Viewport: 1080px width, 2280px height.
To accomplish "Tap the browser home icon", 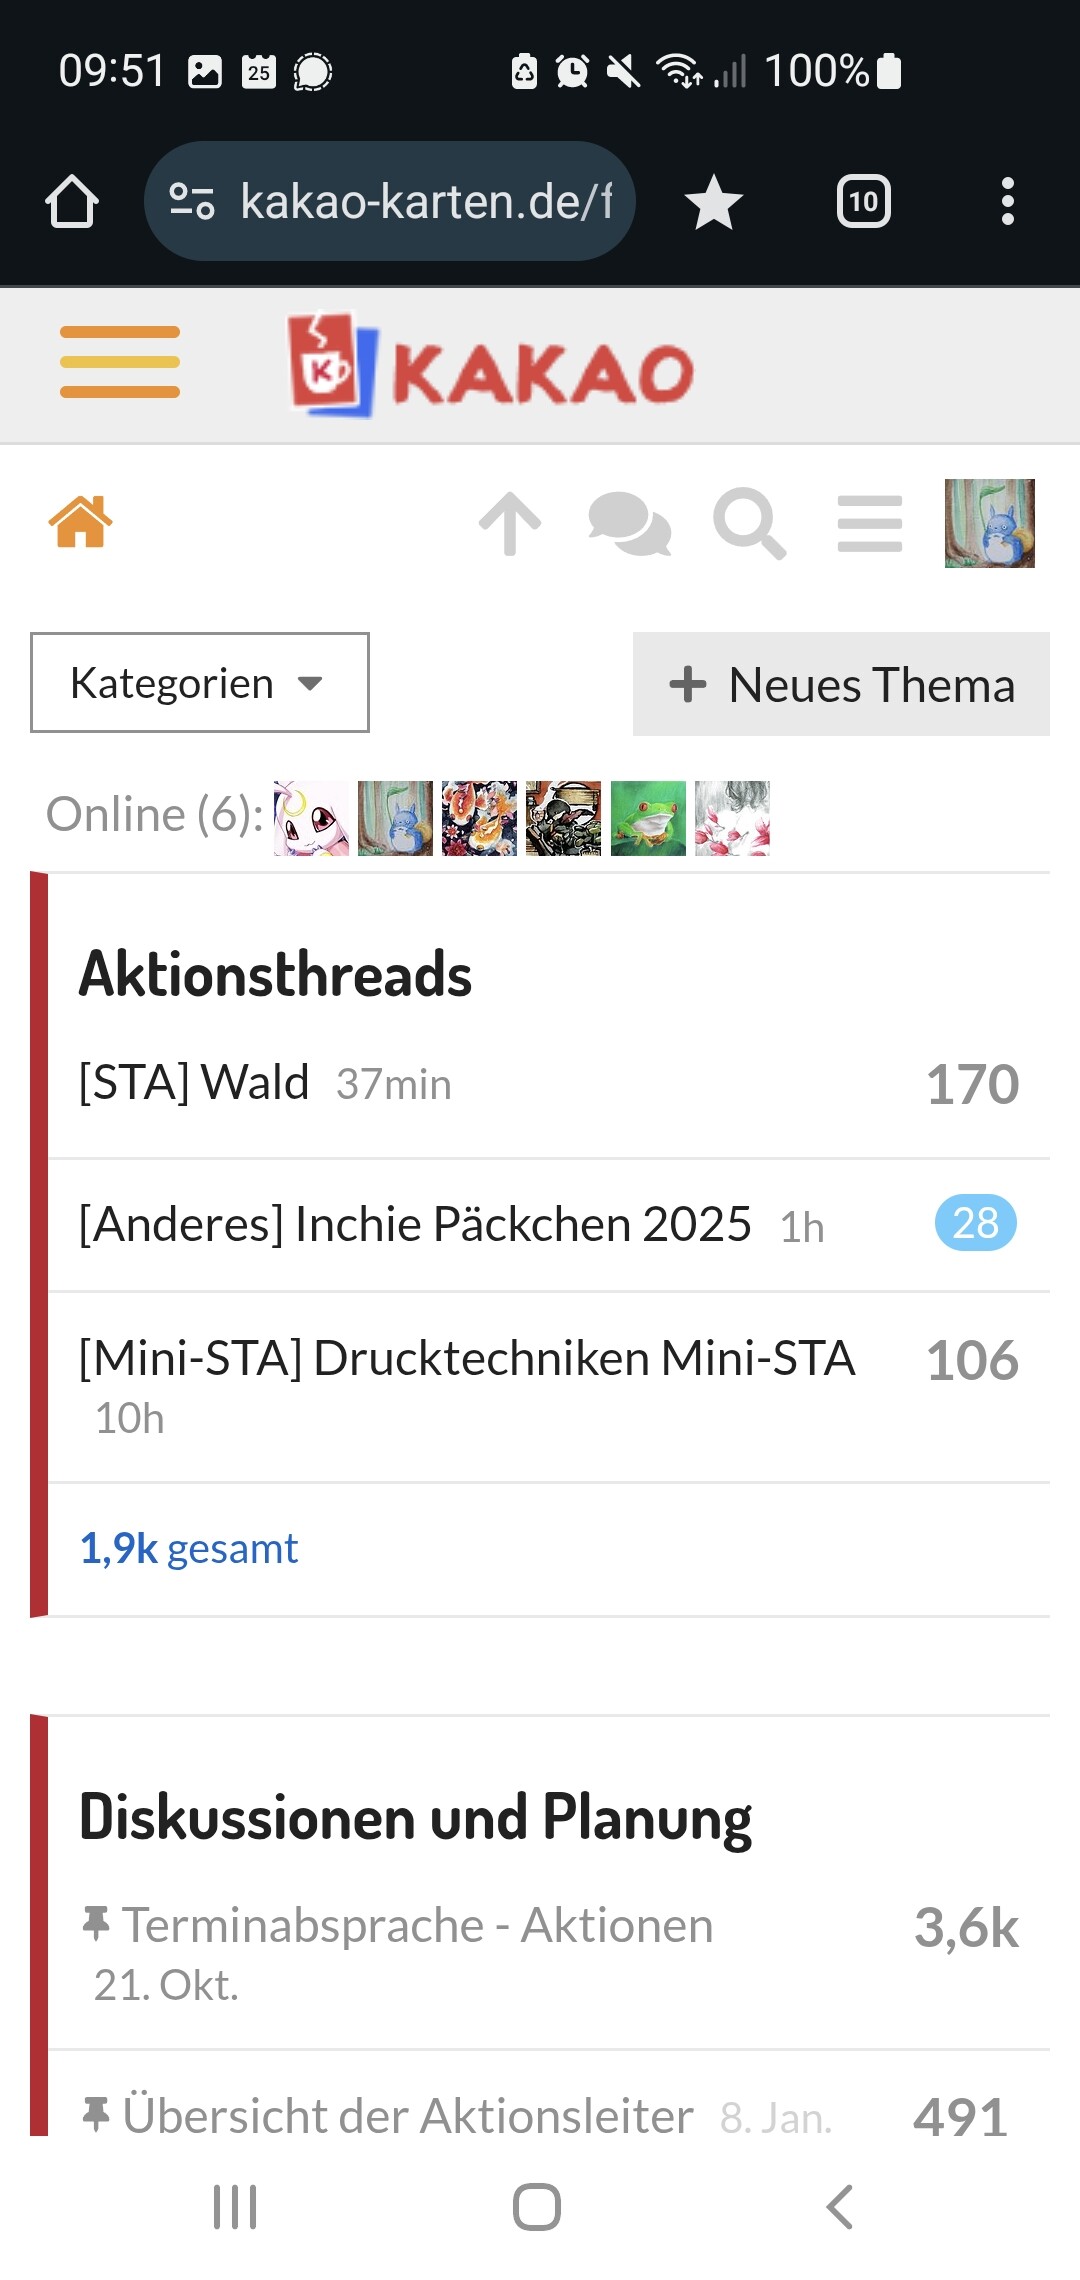I will 72,202.
